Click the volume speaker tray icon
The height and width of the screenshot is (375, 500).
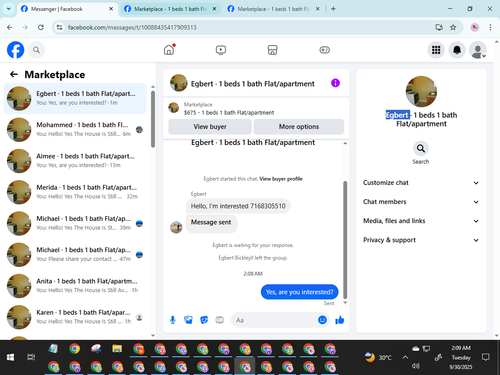pyautogui.click(x=416, y=366)
